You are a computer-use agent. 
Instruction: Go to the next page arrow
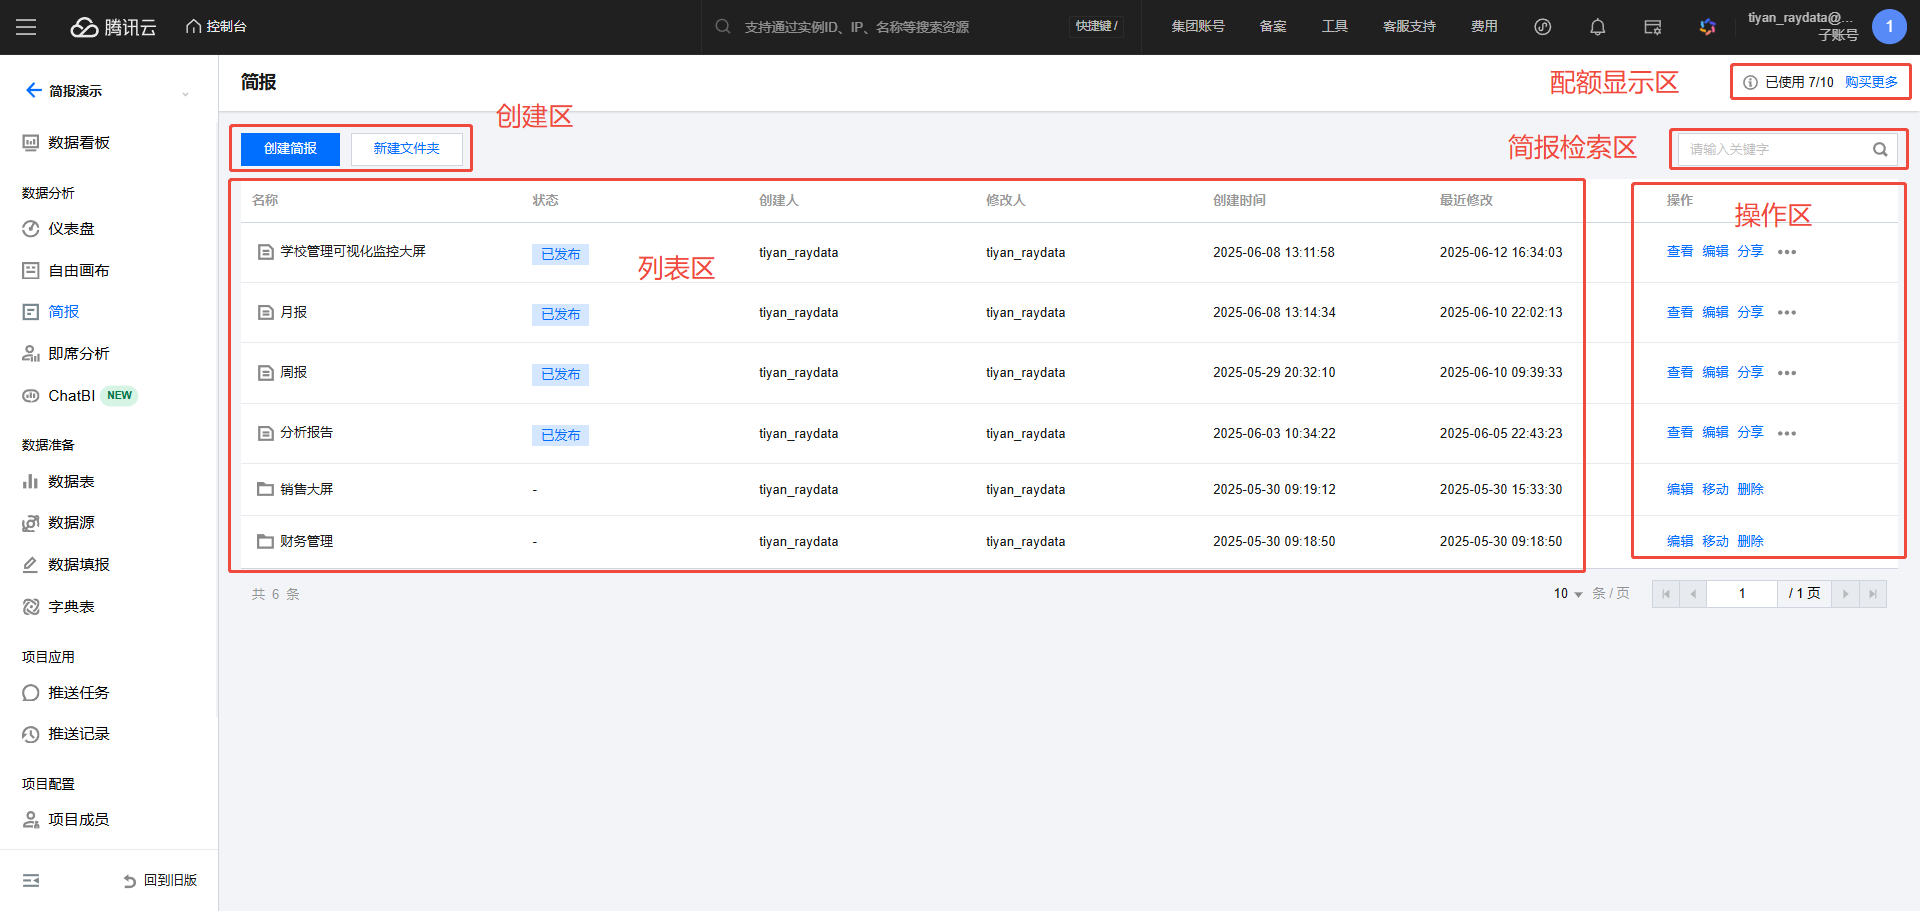(x=1845, y=594)
